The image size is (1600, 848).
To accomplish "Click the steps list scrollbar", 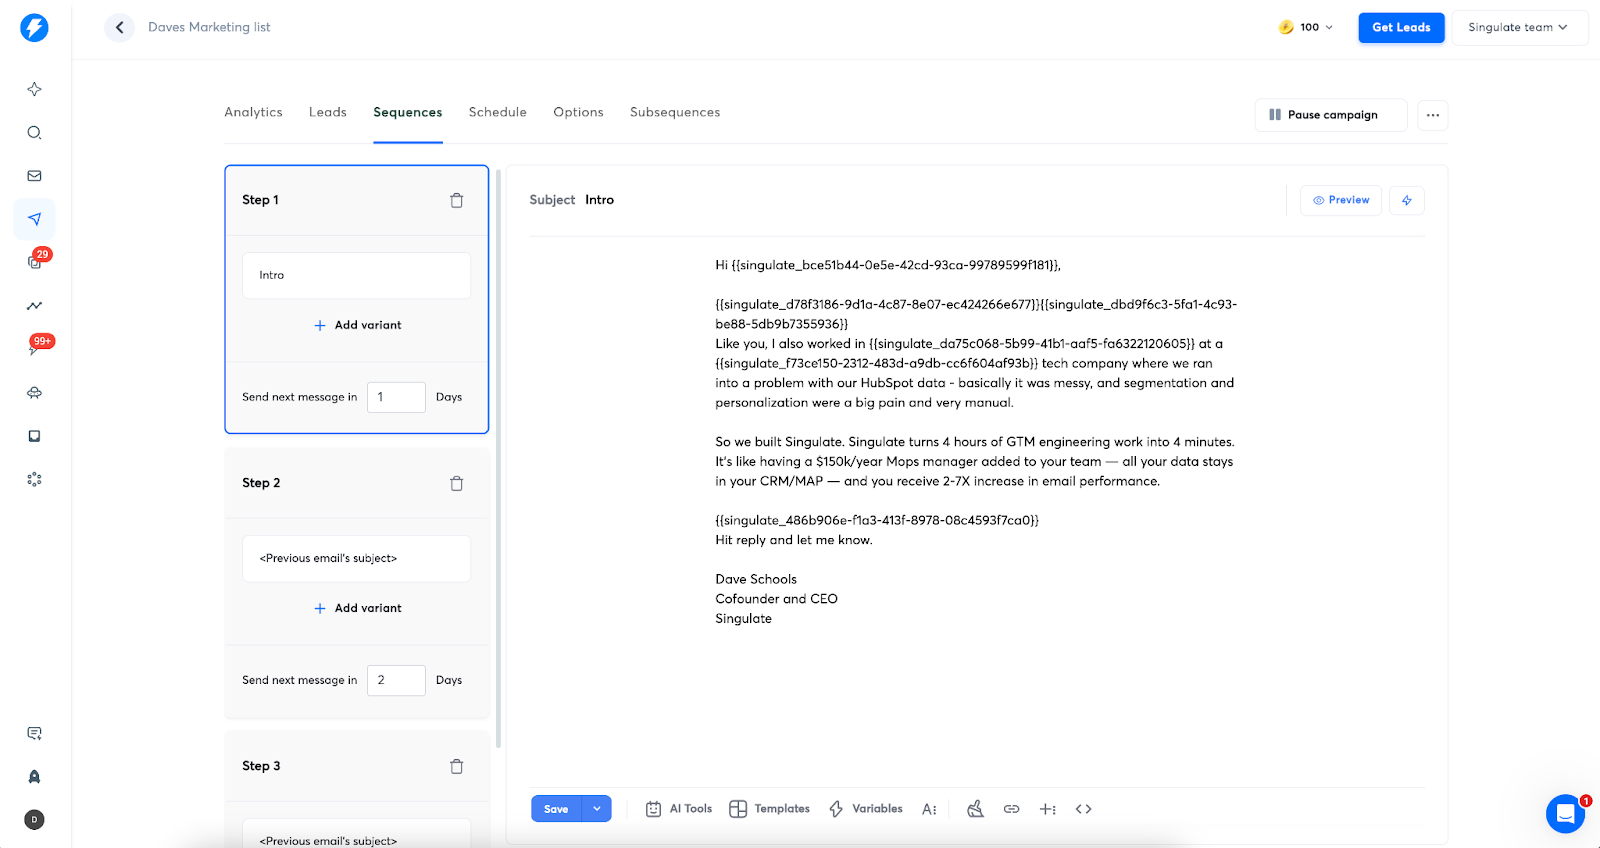I will pos(498,458).
